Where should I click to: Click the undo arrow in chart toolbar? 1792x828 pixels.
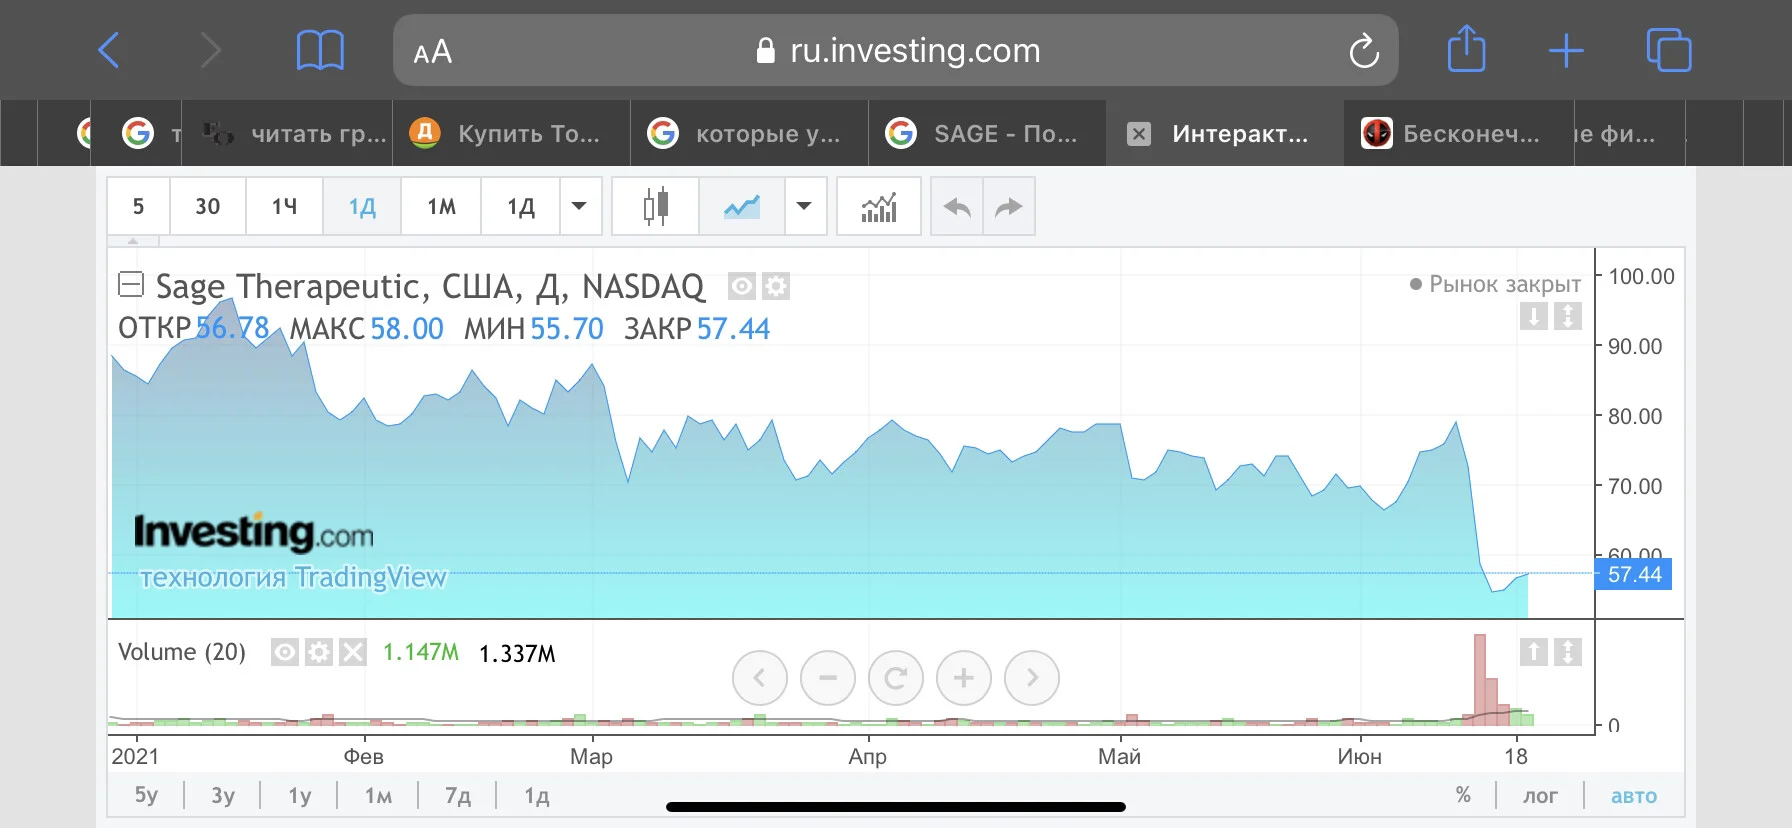click(957, 207)
